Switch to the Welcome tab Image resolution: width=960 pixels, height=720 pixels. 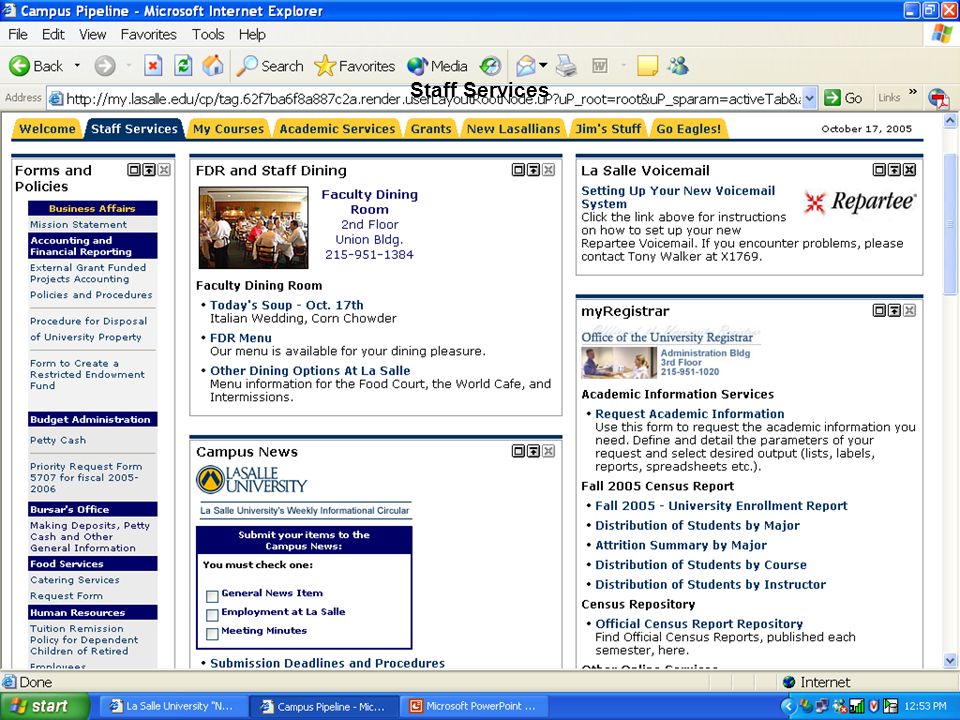[47, 129]
